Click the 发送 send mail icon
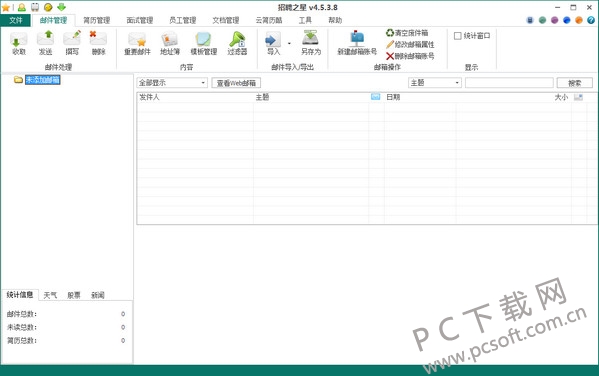The width and height of the screenshot is (599, 376). 45,44
